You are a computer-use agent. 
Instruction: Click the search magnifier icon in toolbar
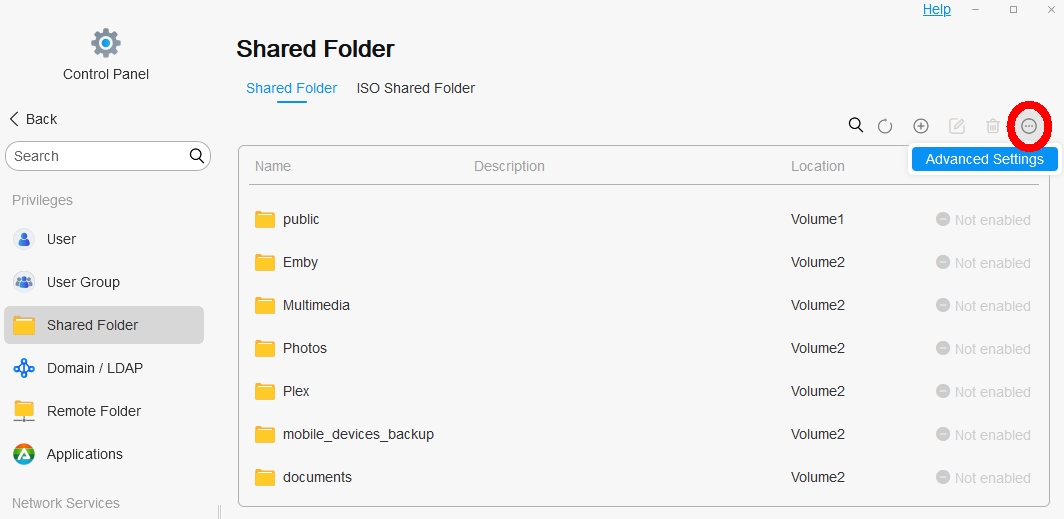coord(855,125)
